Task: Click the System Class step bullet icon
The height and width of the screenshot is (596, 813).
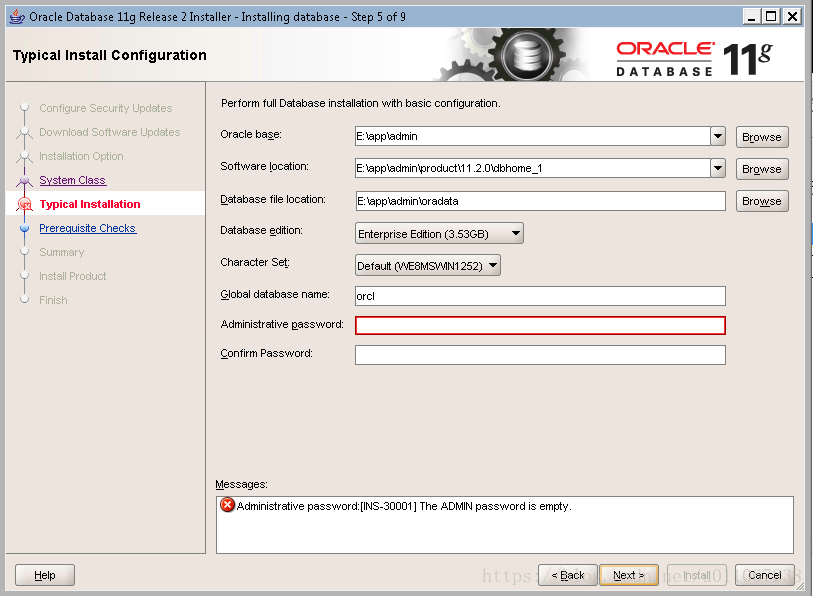Action: pyautogui.click(x=24, y=180)
